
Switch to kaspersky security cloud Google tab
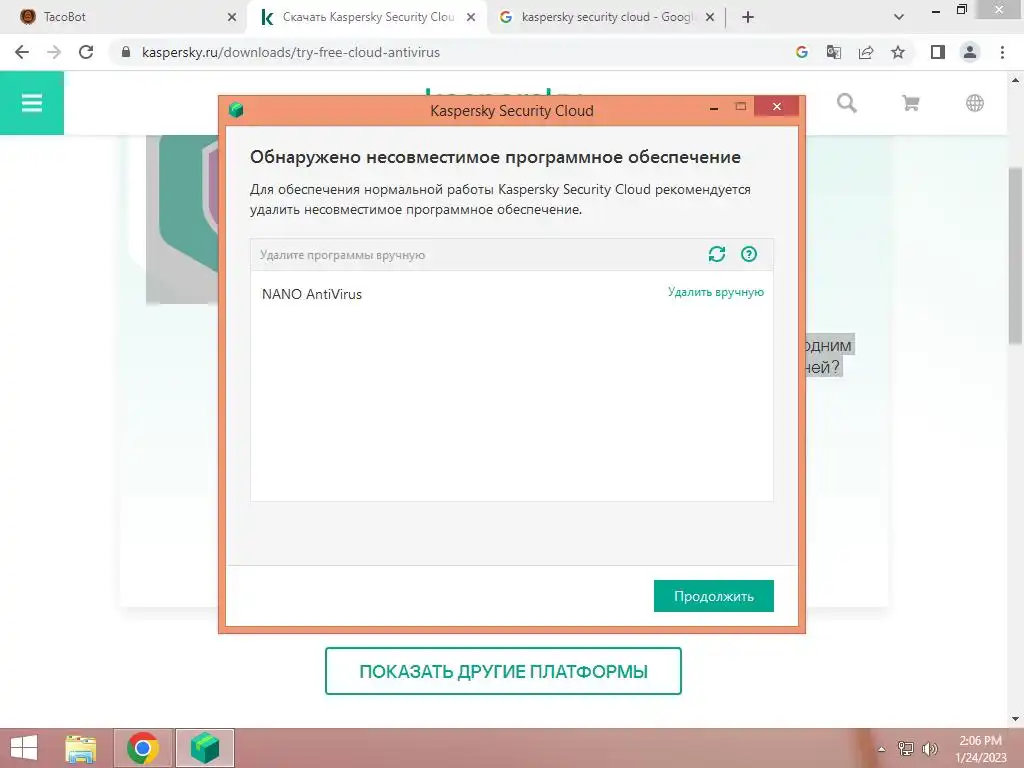pos(606,17)
